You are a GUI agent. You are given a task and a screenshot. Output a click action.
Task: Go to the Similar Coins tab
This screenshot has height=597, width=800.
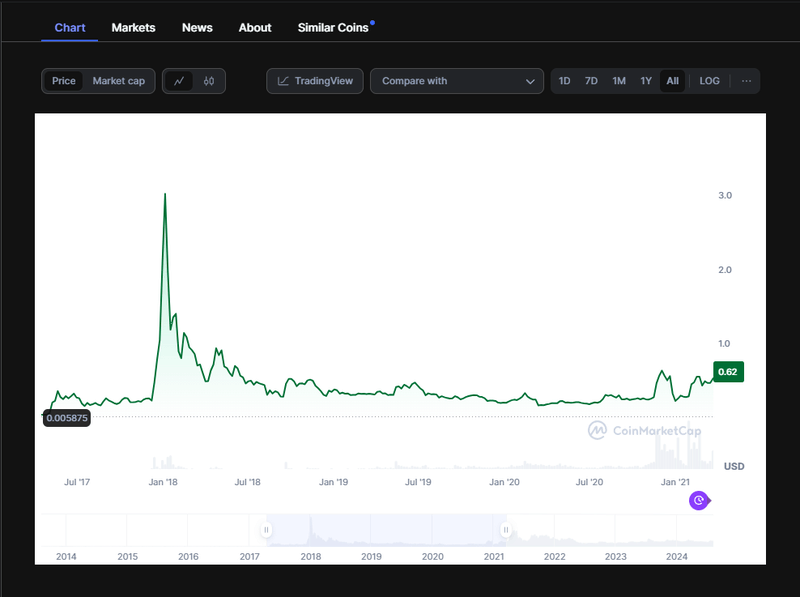(333, 28)
